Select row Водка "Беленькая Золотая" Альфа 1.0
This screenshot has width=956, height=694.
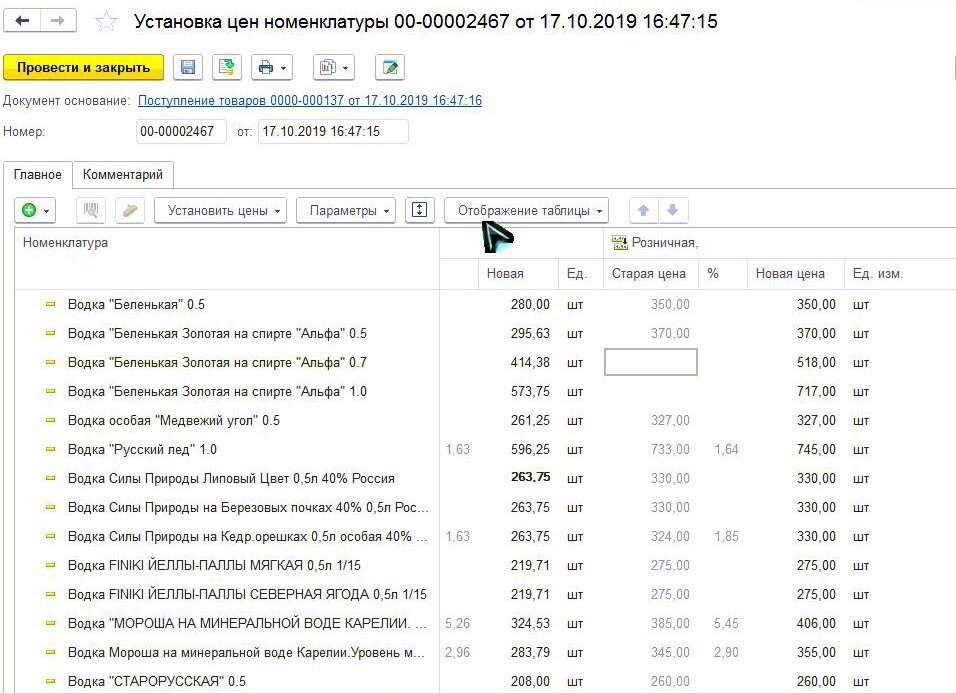click(217, 392)
